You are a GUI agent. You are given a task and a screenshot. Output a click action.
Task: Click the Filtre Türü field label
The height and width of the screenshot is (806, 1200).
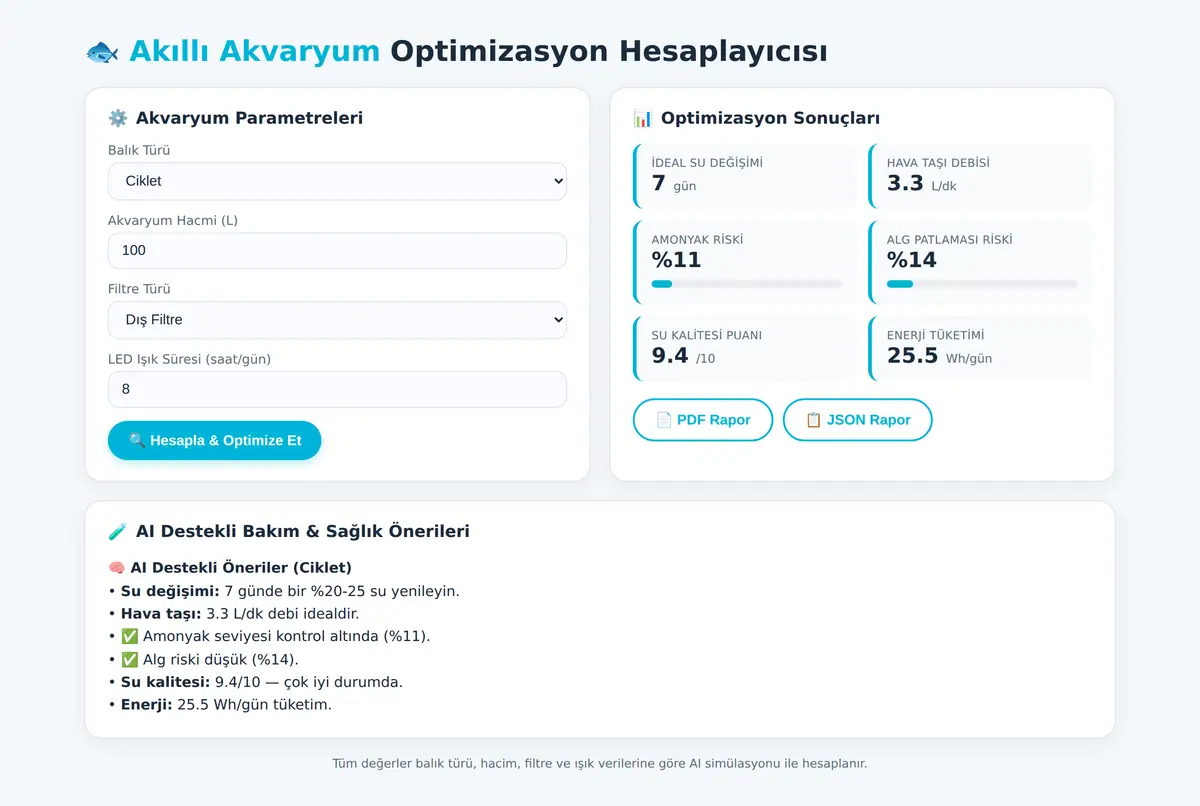pyautogui.click(x=139, y=289)
